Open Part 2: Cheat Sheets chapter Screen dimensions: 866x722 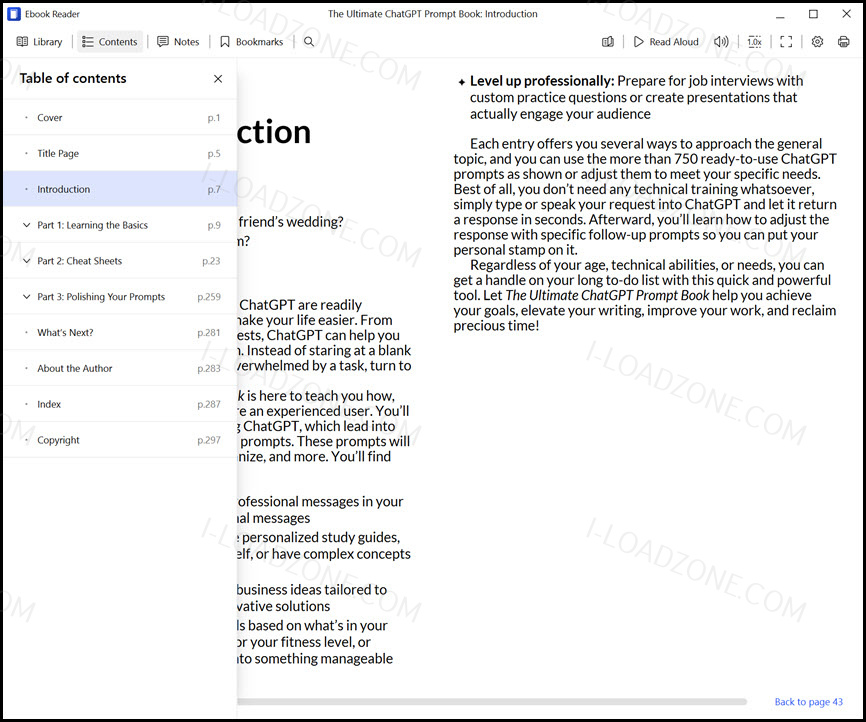80,261
